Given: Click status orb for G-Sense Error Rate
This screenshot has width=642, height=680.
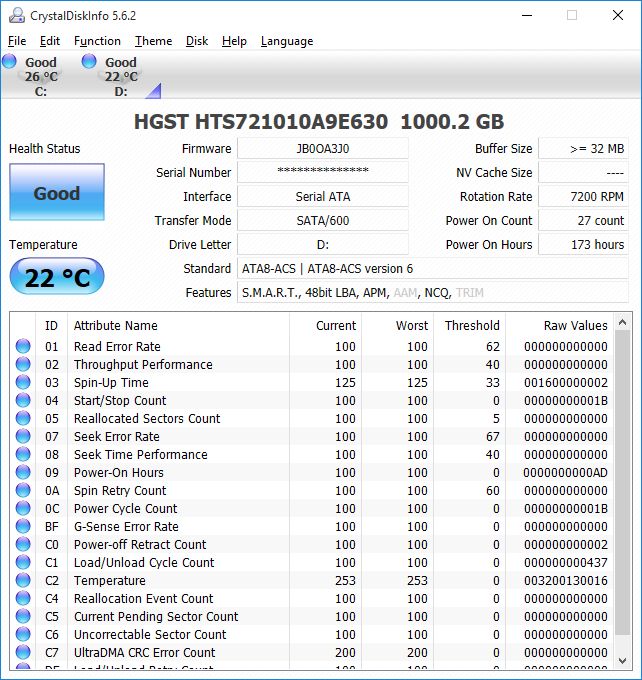Looking at the screenshot, I should click(23, 526).
